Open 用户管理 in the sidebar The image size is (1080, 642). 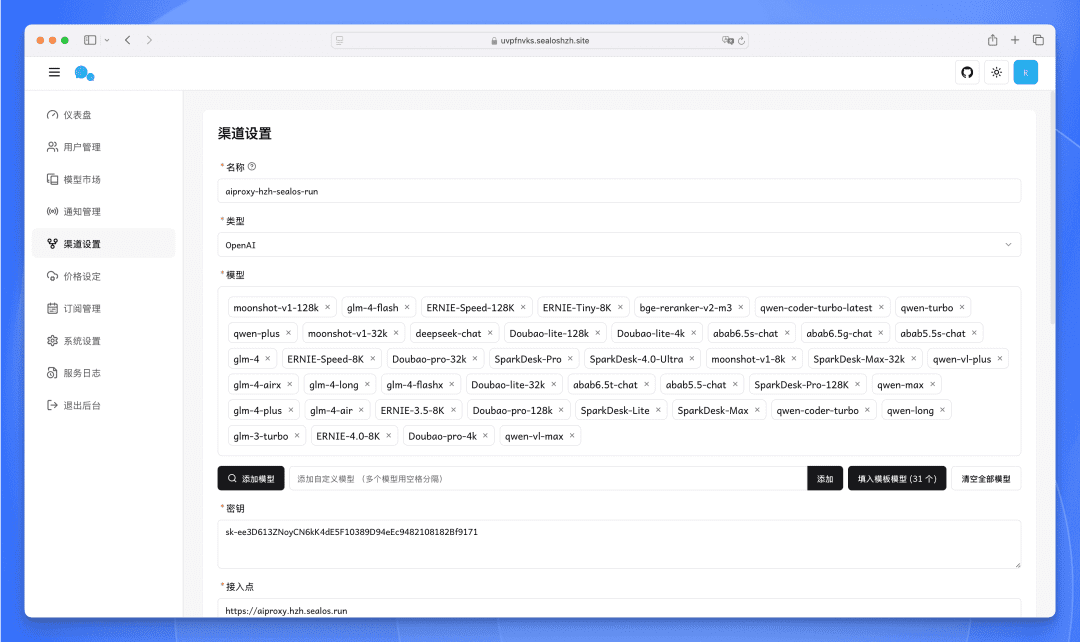pyautogui.click(x=103, y=147)
